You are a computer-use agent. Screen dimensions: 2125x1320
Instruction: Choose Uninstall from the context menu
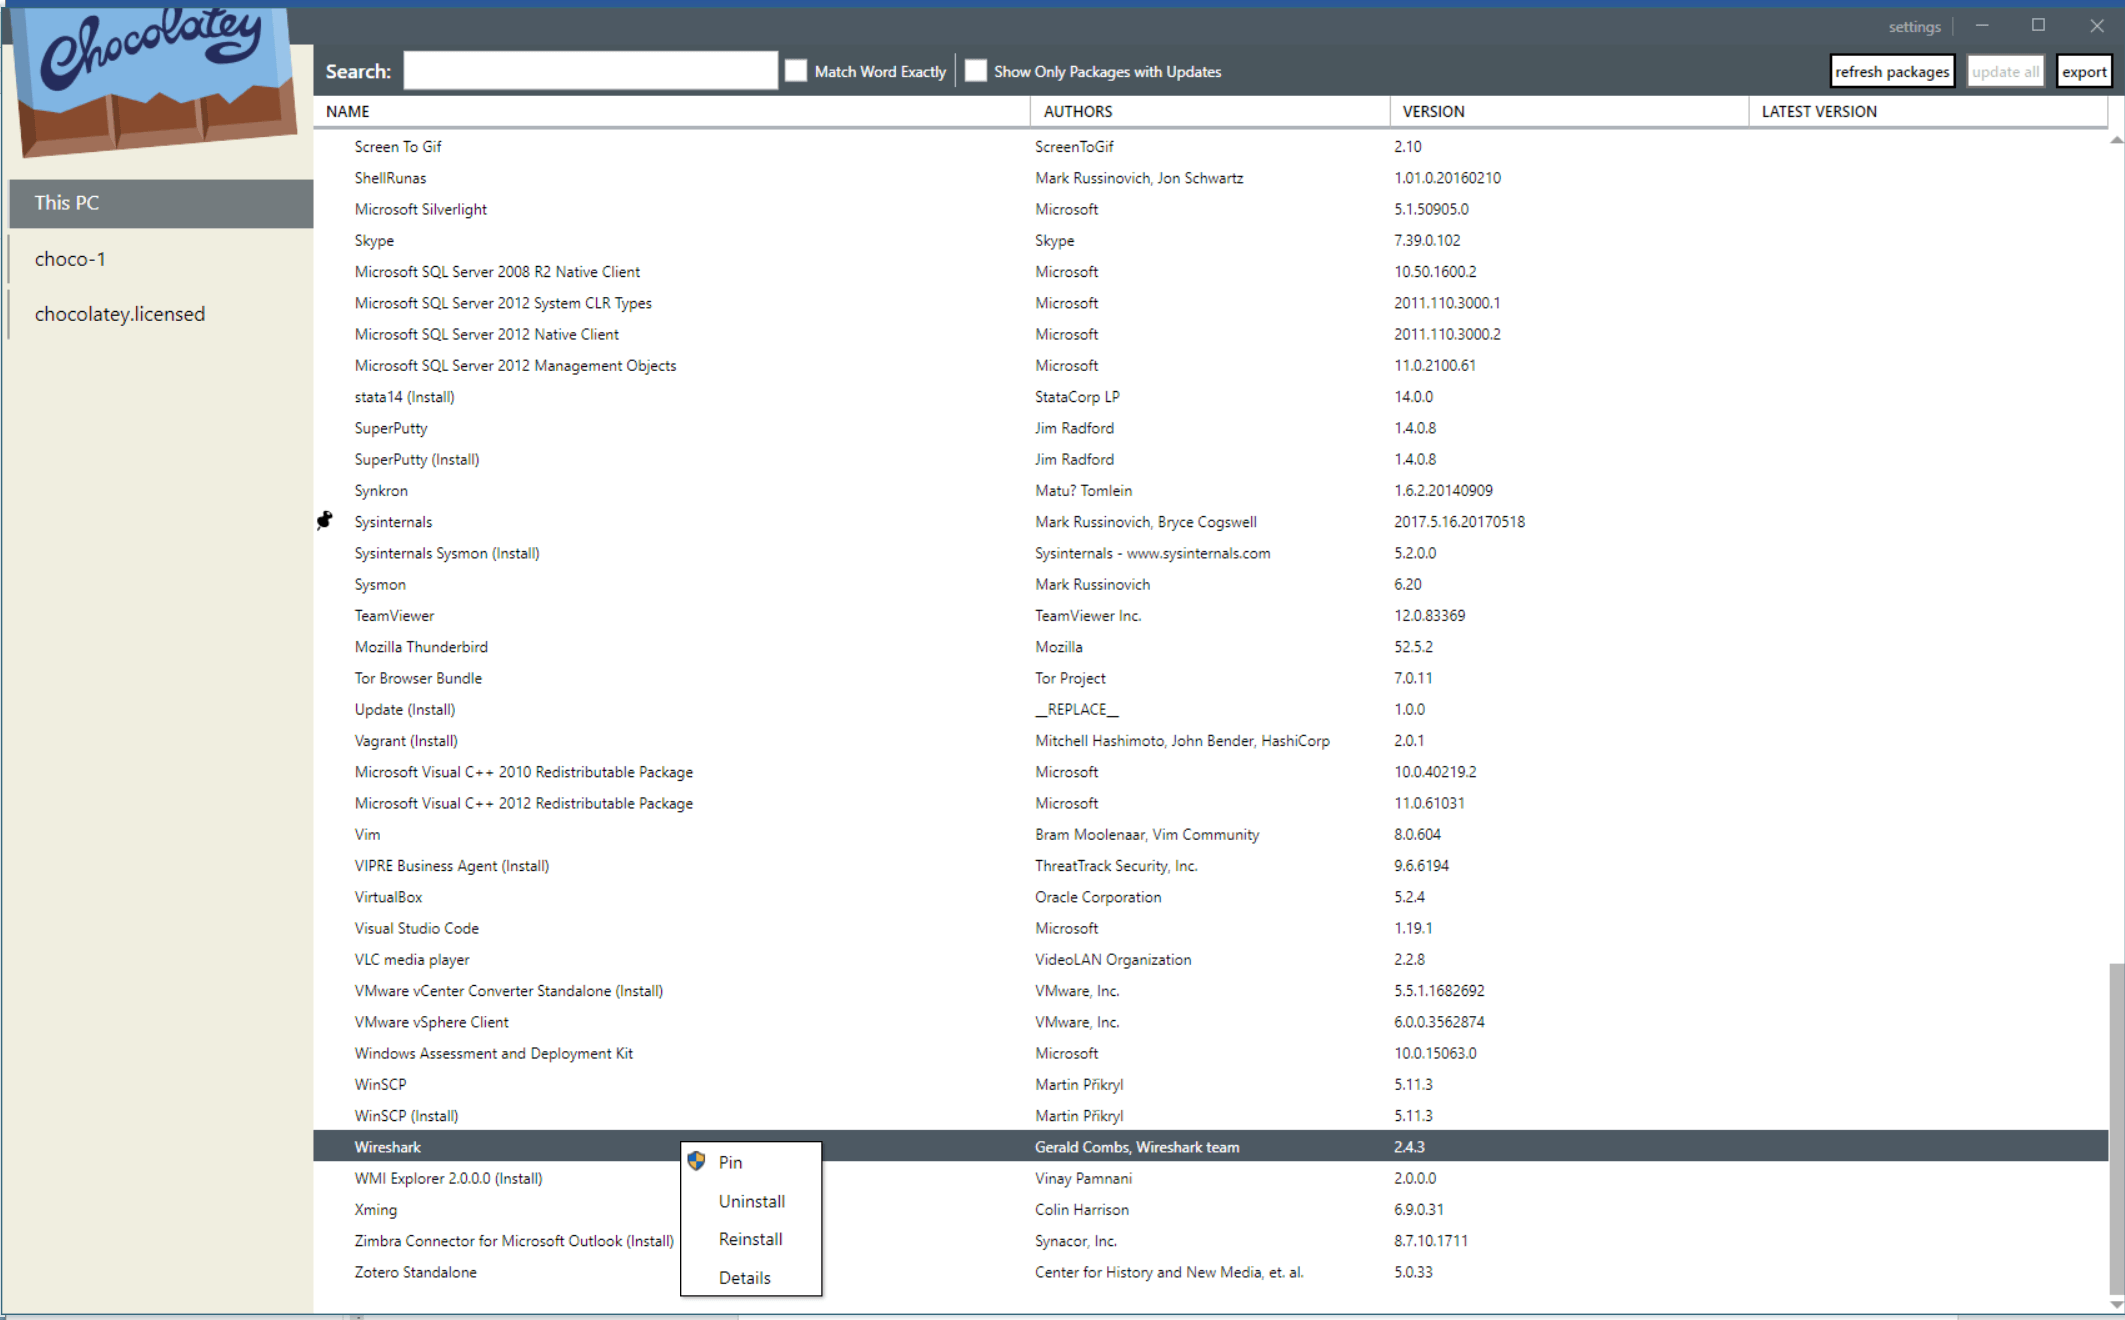pyautogui.click(x=751, y=1201)
